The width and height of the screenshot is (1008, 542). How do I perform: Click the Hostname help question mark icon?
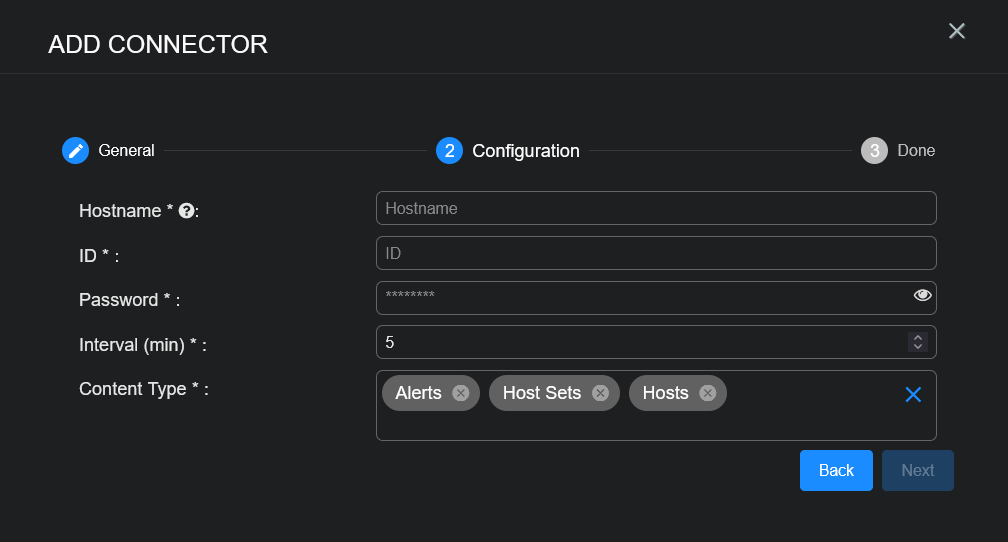tap(186, 211)
